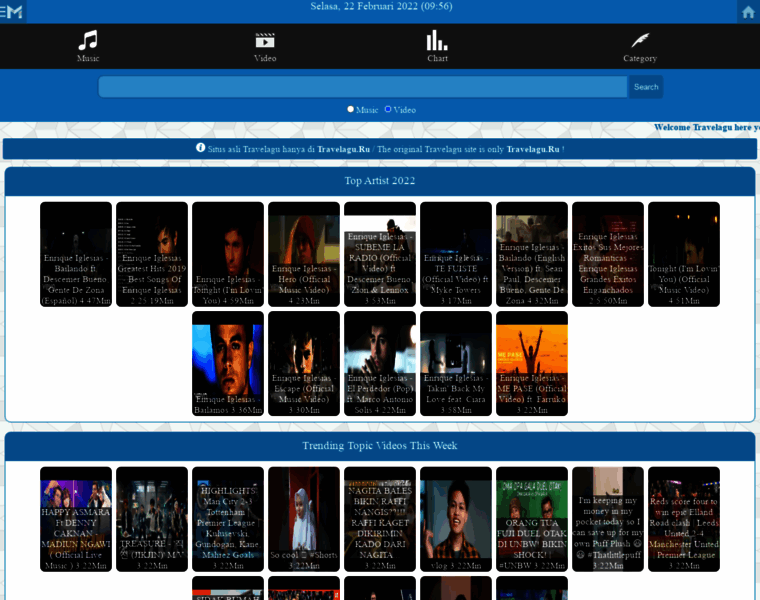Open Bailamos 3:36Min video thumbnail
The image size is (760, 600).
[228, 363]
